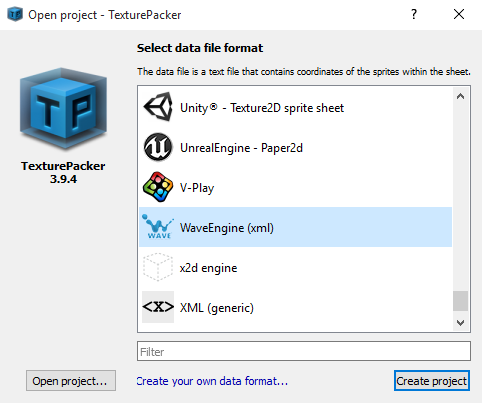Screen dimensions: 482x403
Task: Click the colorful V-Play icon
Action: click(x=158, y=187)
